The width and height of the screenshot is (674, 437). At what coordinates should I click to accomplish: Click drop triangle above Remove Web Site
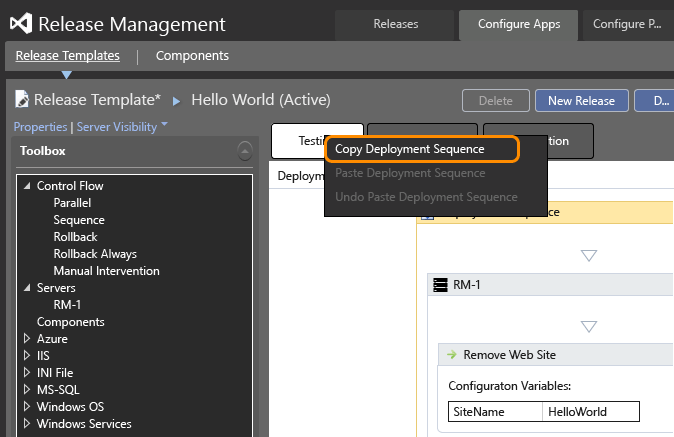[x=588, y=327]
